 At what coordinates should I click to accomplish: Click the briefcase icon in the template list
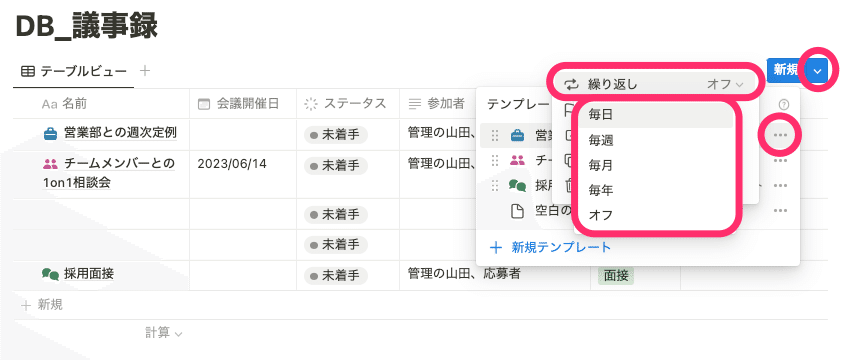coord(517,135)
